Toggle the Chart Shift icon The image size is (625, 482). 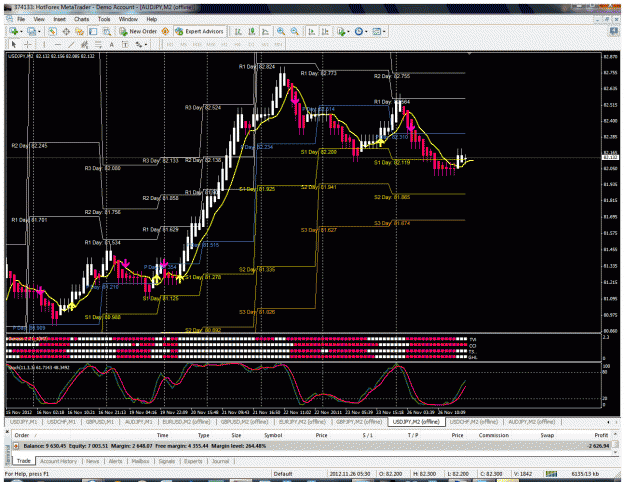pos(325,31)
